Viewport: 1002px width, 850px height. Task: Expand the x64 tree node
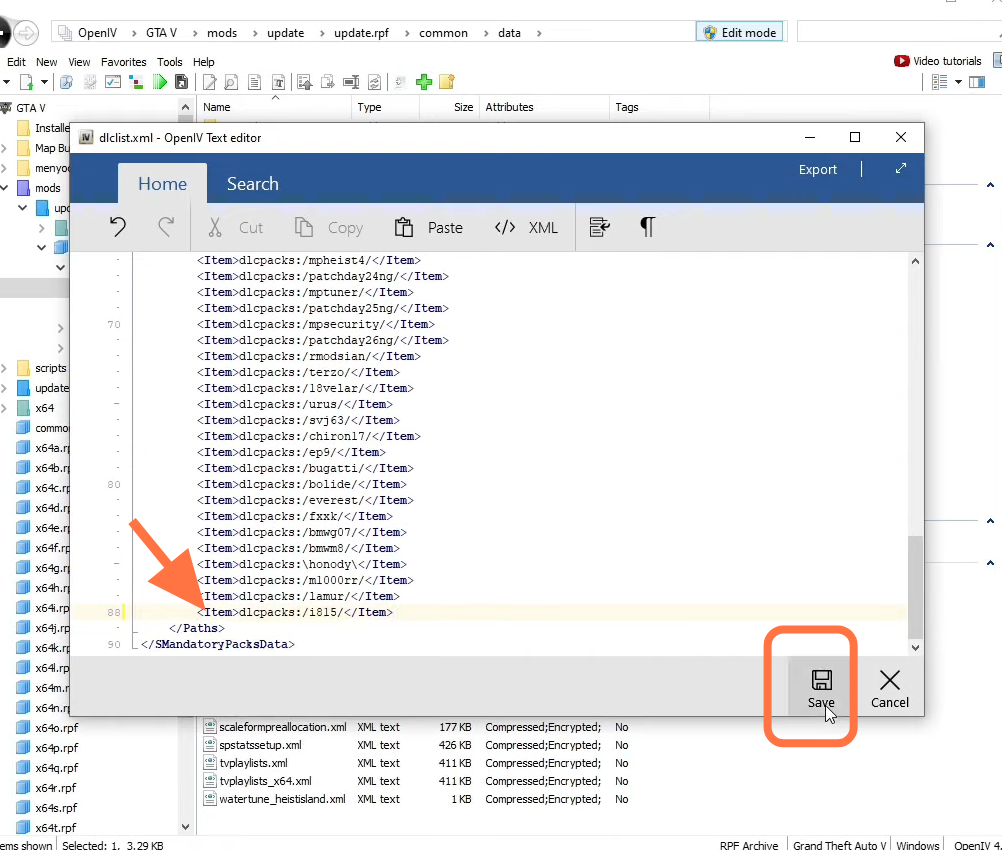click(4, 408)
